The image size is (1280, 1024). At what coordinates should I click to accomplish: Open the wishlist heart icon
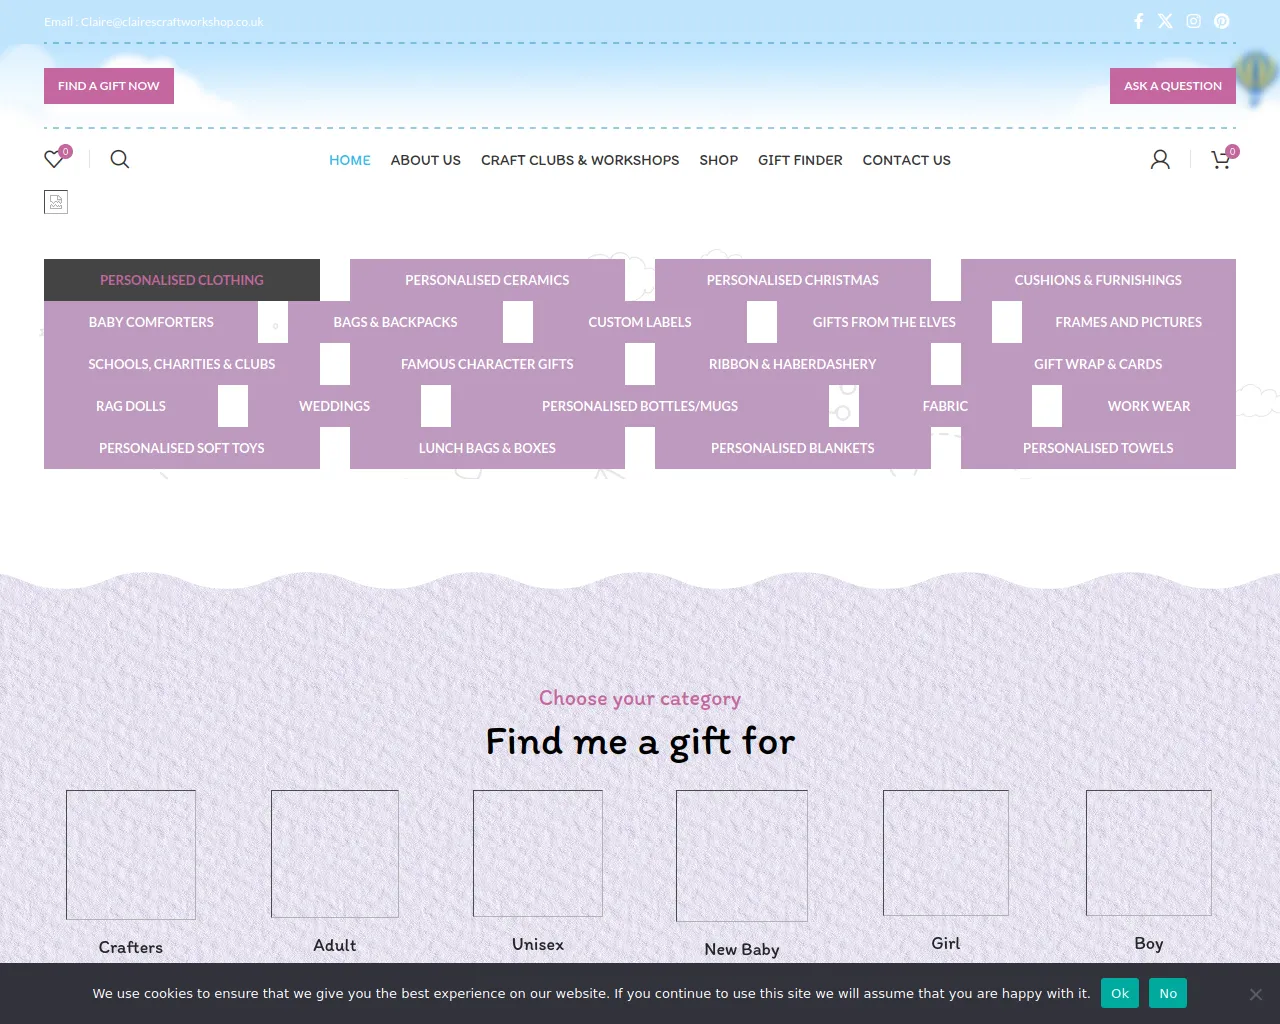(x=54, y=159)
